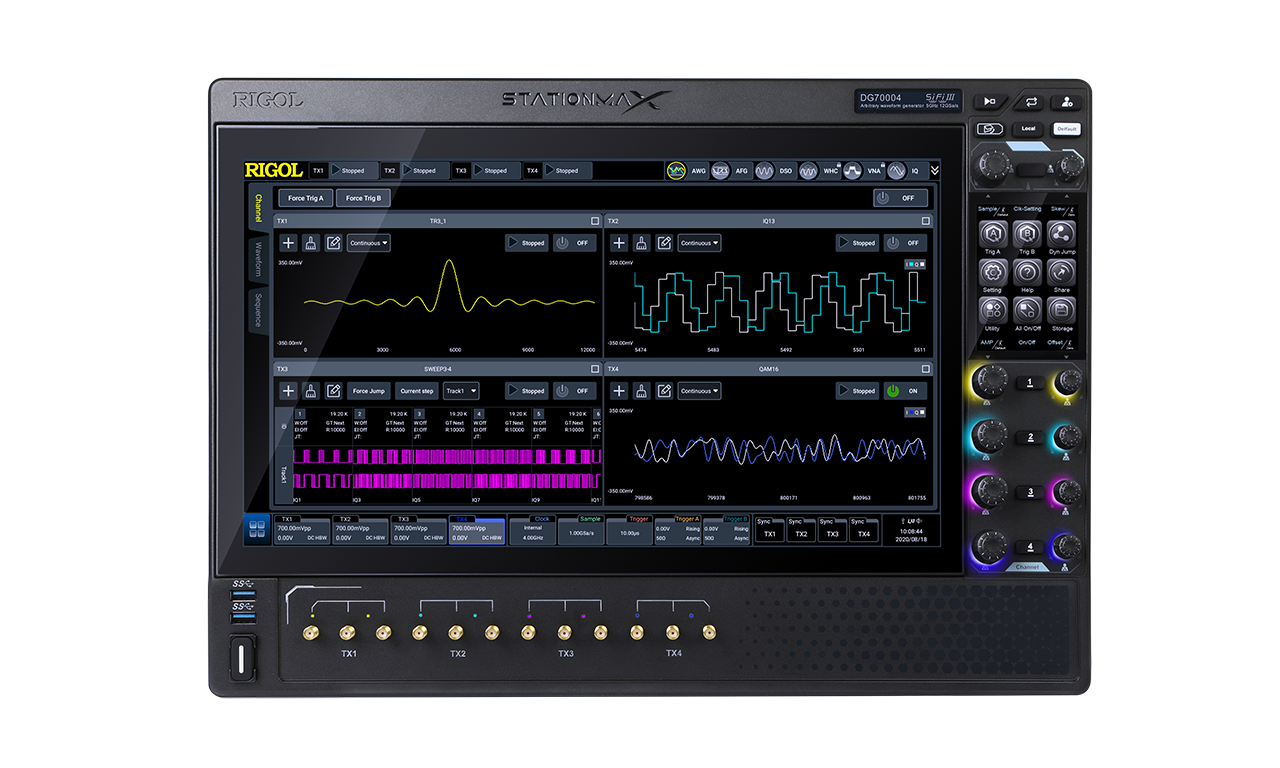This screenshot has width=1280, height=768.
Task: Switch to the Waveform side tab
Action: pyautogui.click(x=257, y=259)
